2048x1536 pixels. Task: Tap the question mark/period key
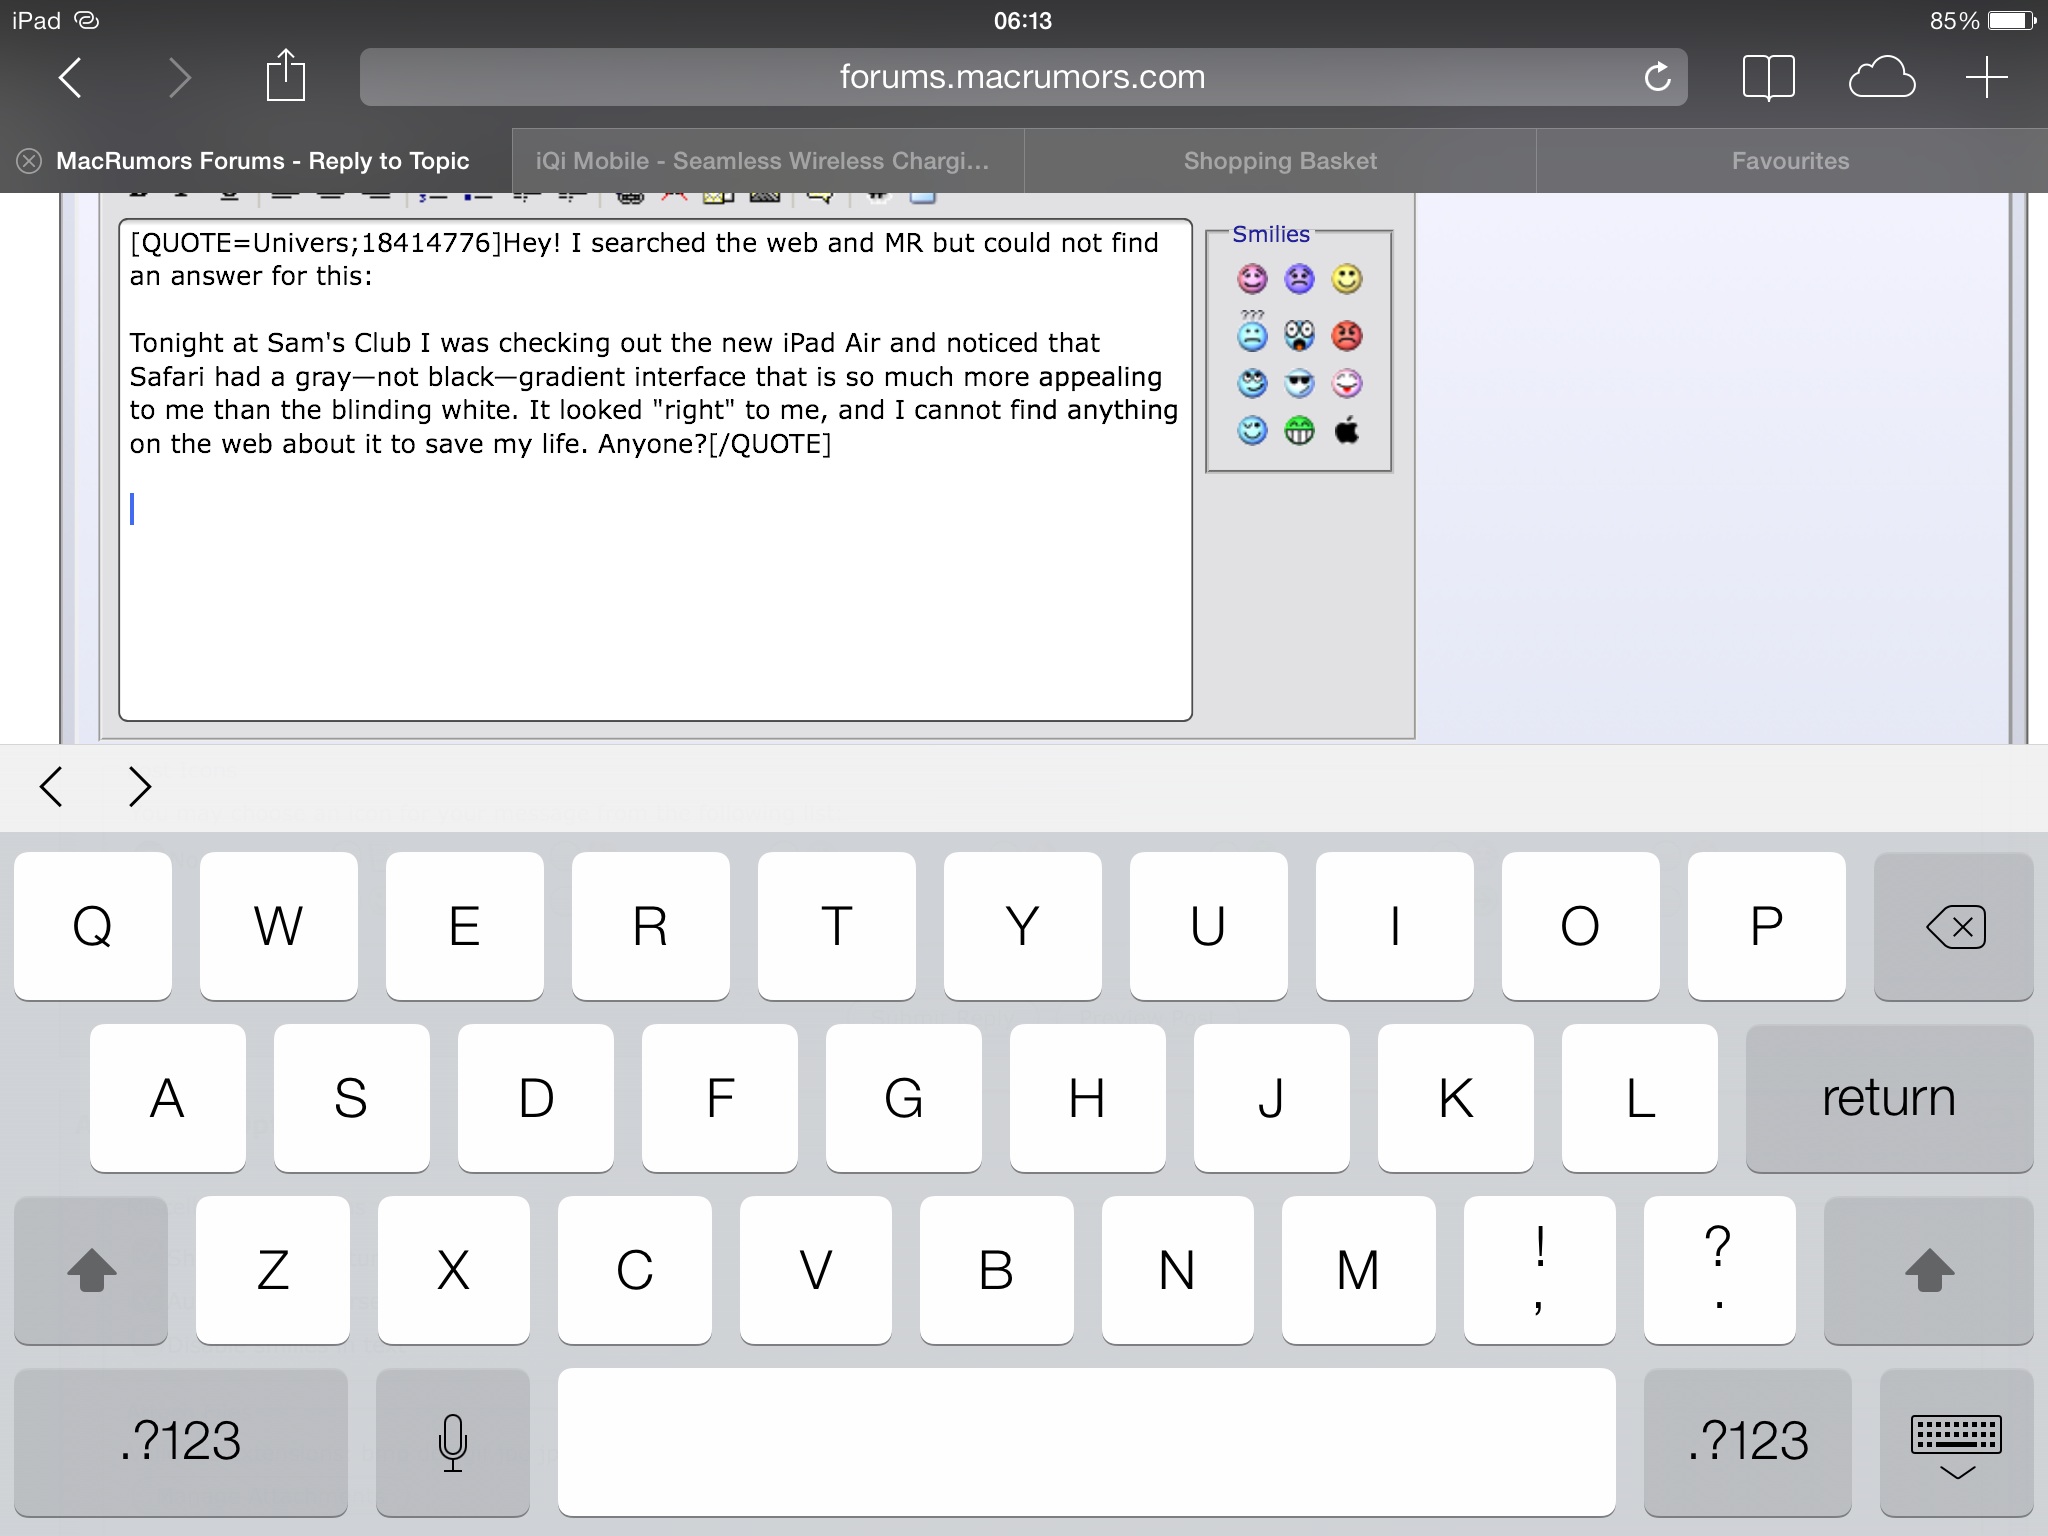tap(1720, 1270)
